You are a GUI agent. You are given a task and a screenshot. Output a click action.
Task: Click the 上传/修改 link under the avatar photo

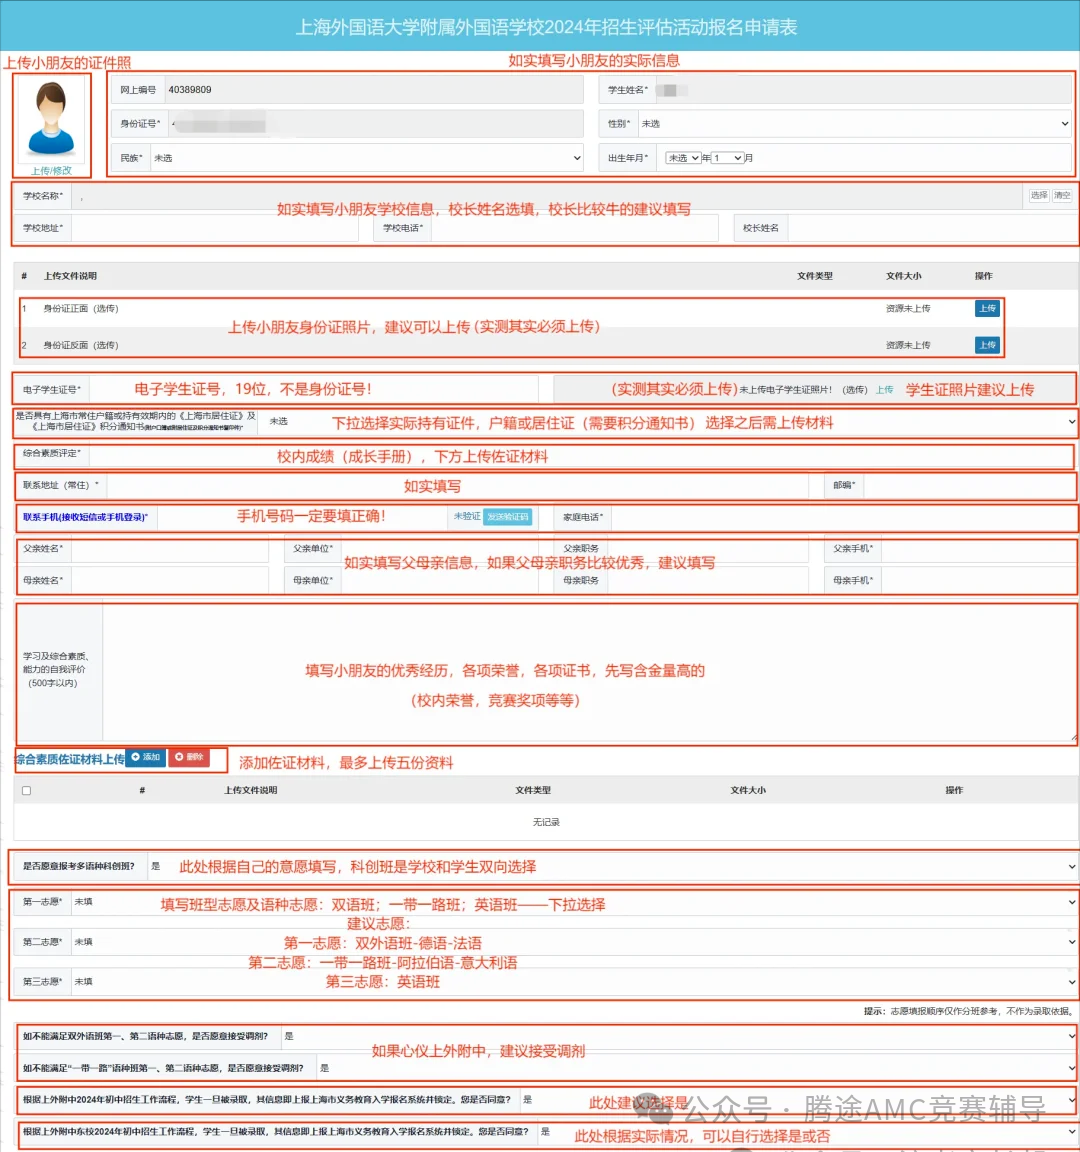[51, 170]
